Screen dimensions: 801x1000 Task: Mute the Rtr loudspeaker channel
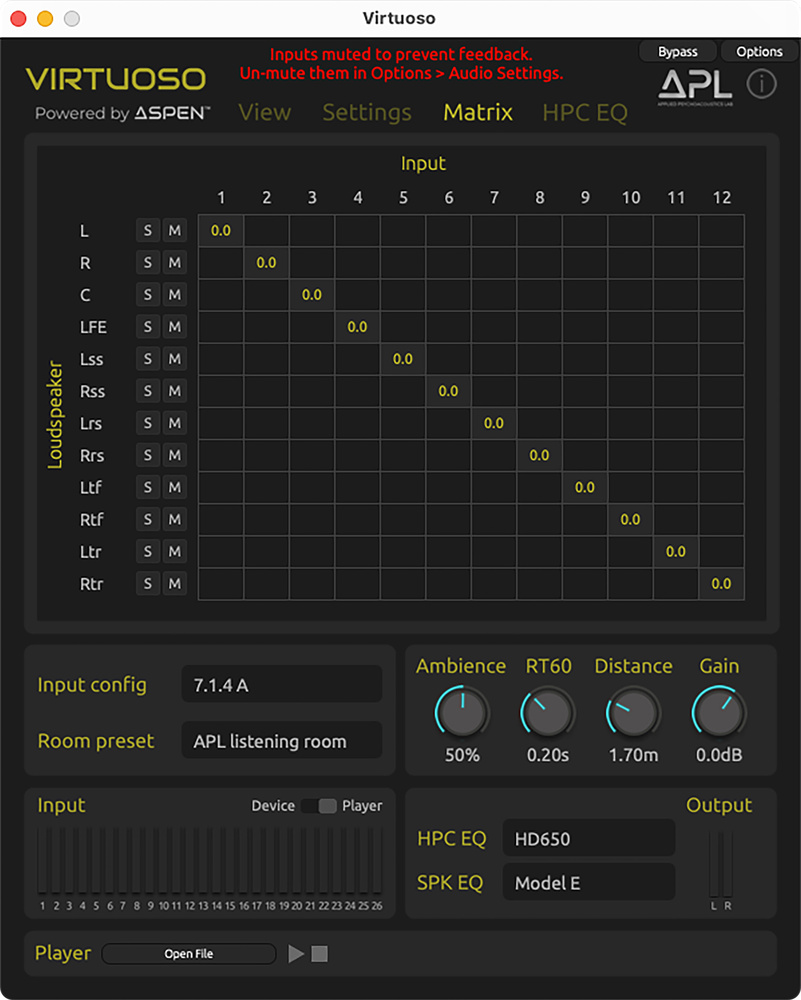tap(175, 583)
